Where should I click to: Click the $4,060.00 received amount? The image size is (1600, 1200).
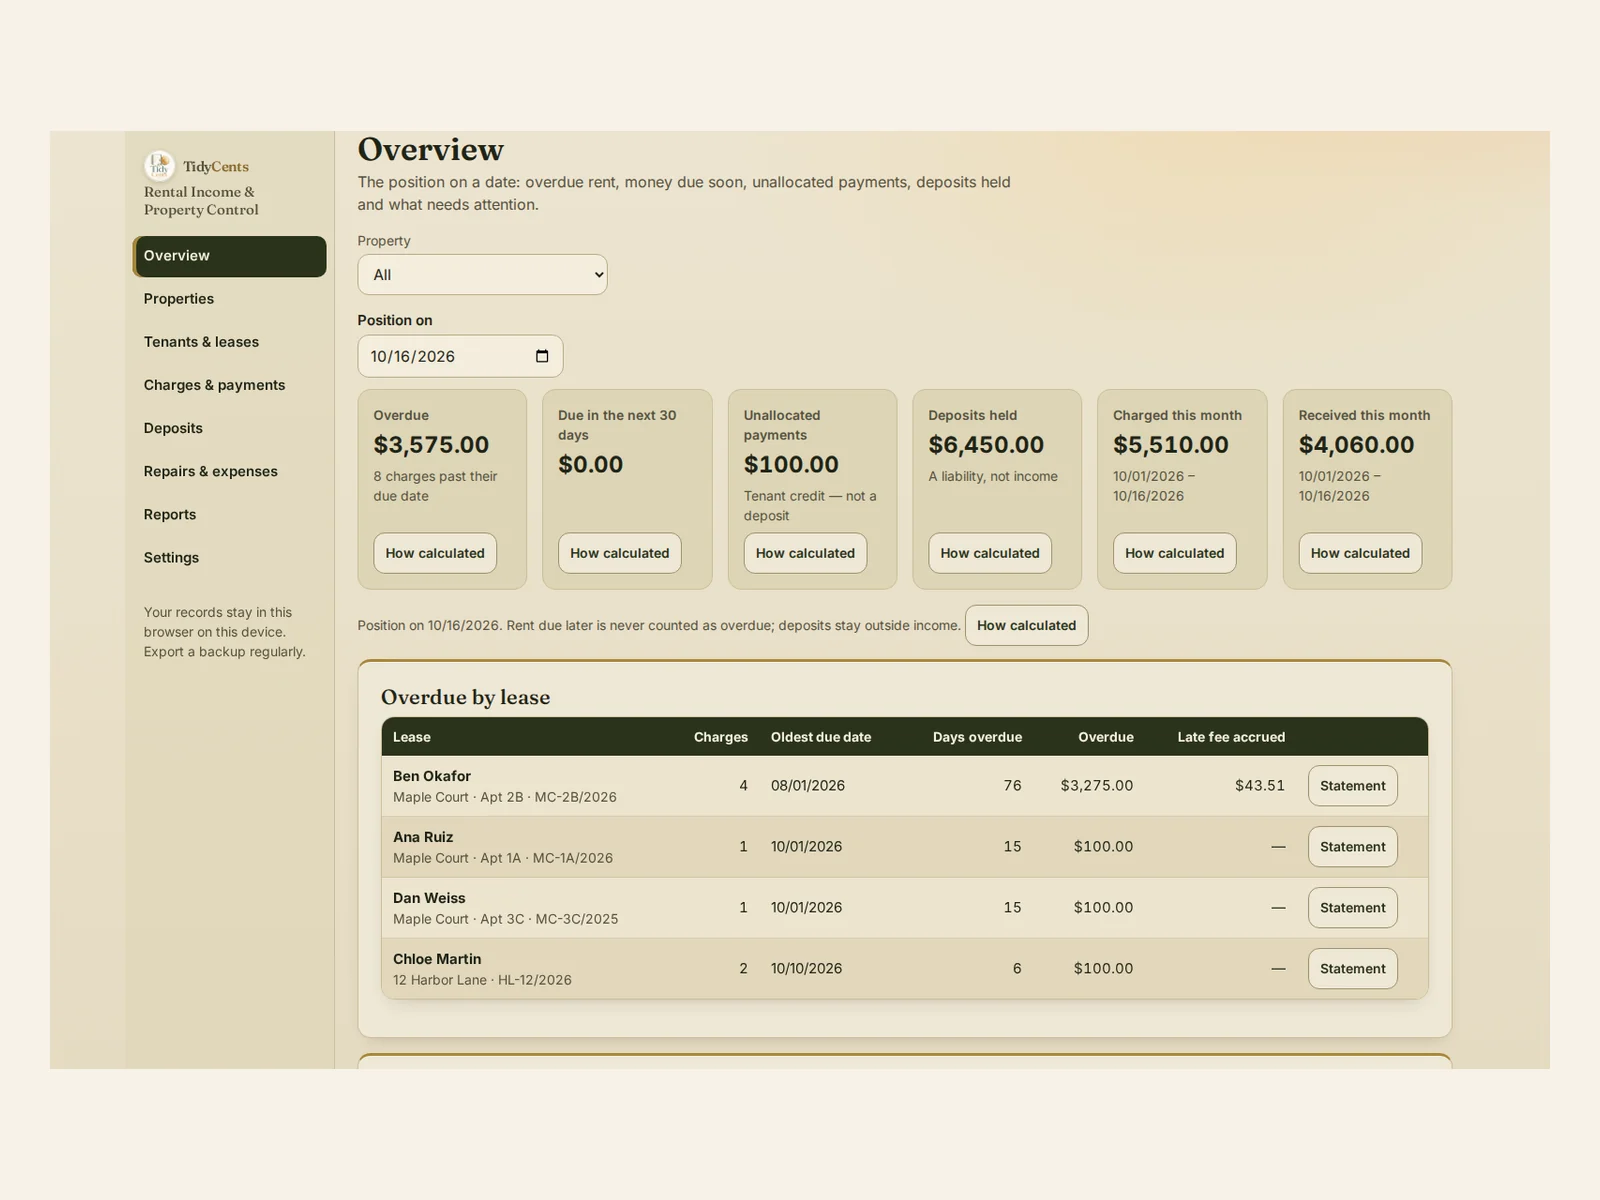tap(1356, 445)
